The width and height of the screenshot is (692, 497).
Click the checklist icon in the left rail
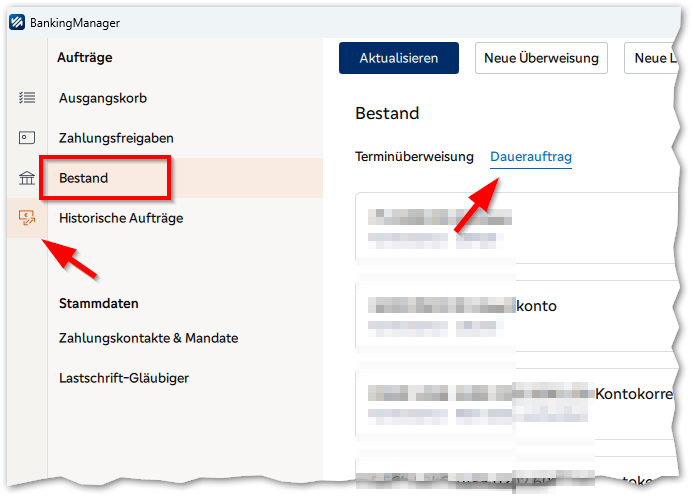click(27, 97)
